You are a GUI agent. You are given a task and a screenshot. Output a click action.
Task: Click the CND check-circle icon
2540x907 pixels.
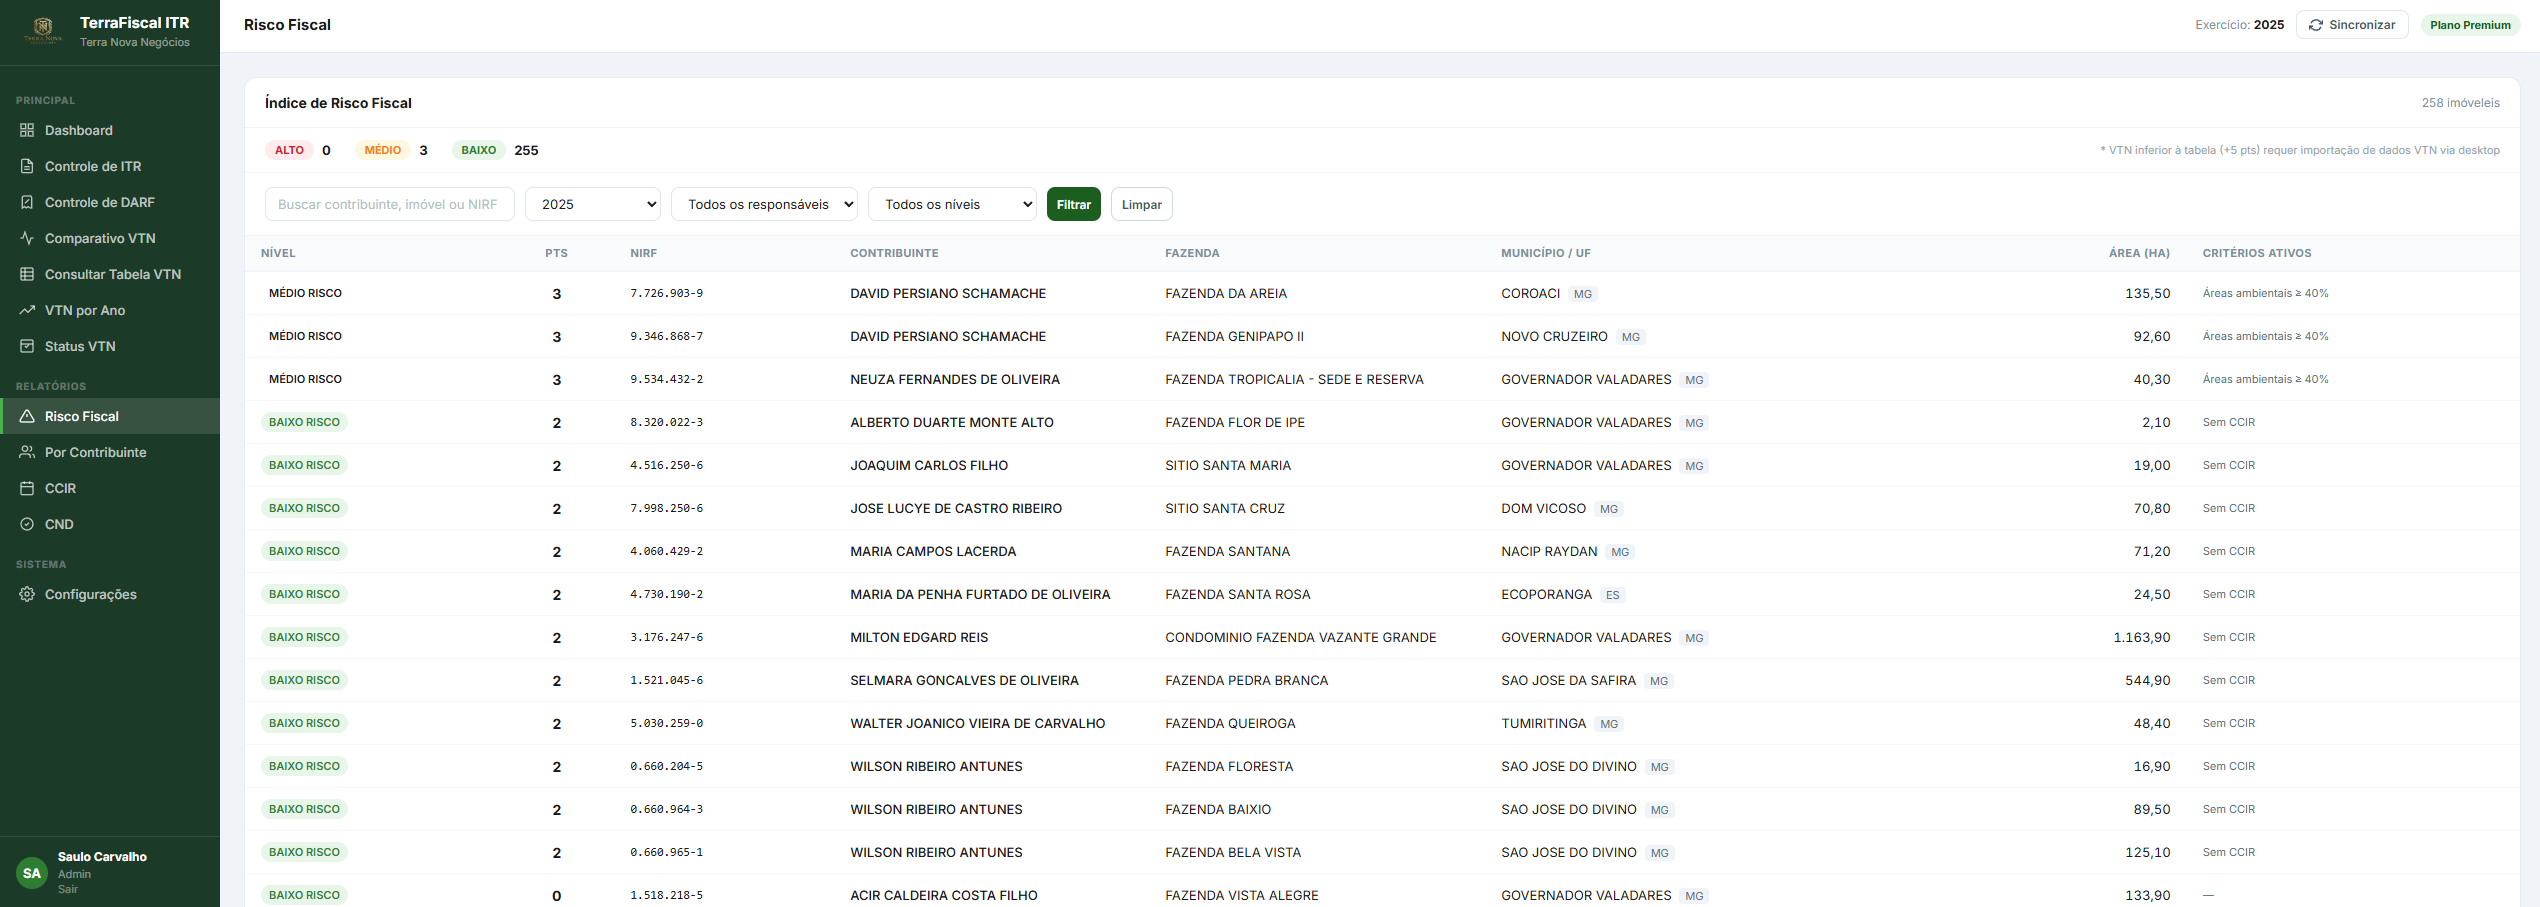pyautogui.click(x=27, y=524)
